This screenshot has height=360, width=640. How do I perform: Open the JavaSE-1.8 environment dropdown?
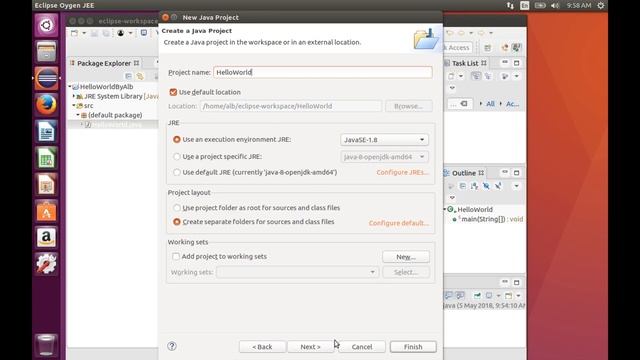384,140
